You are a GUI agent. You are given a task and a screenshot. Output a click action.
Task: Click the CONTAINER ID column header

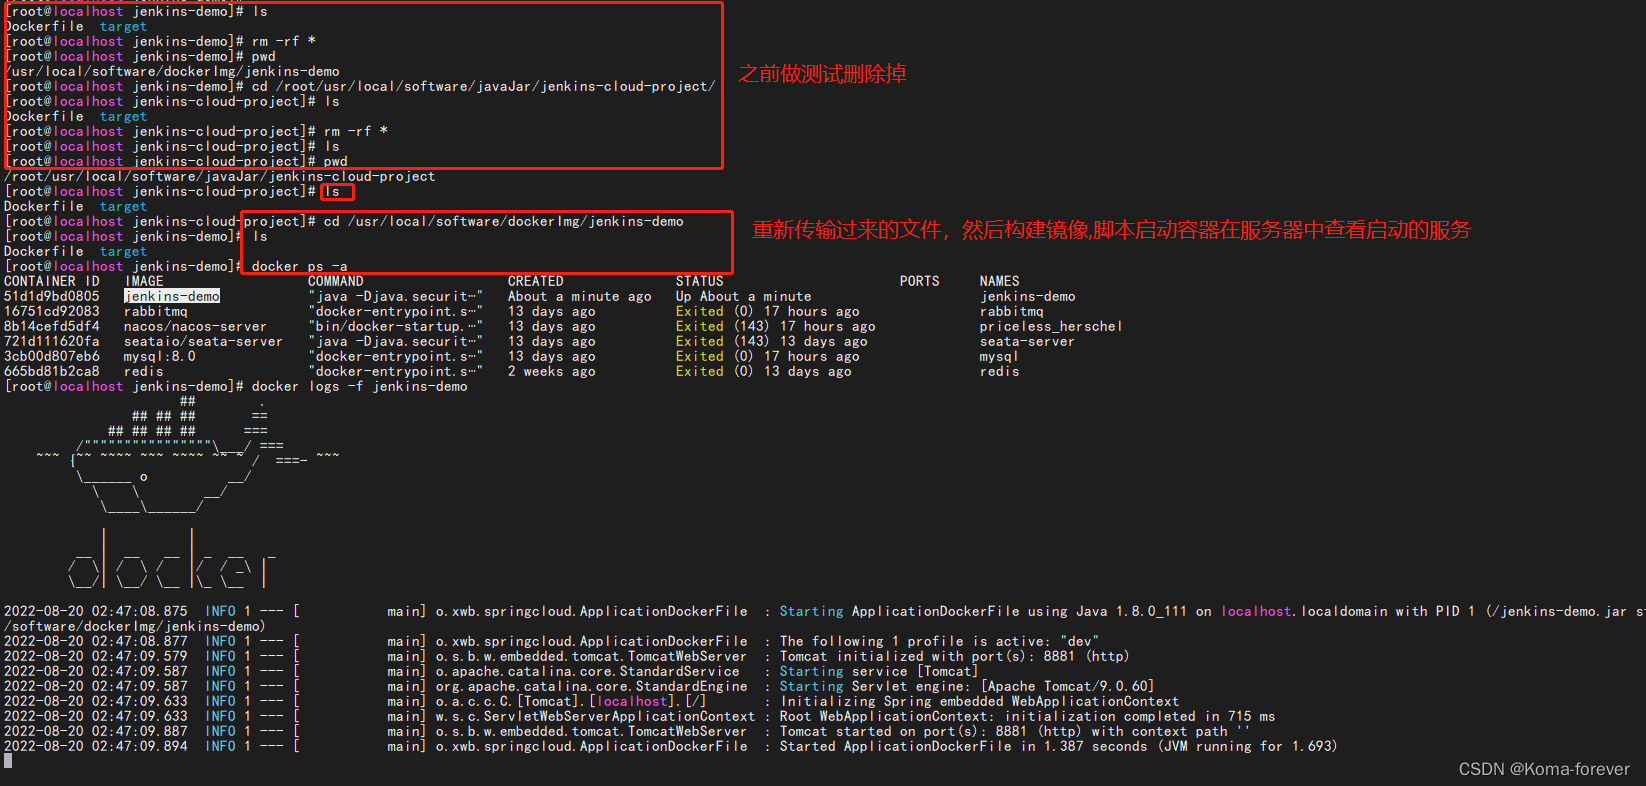coord(52,281)
